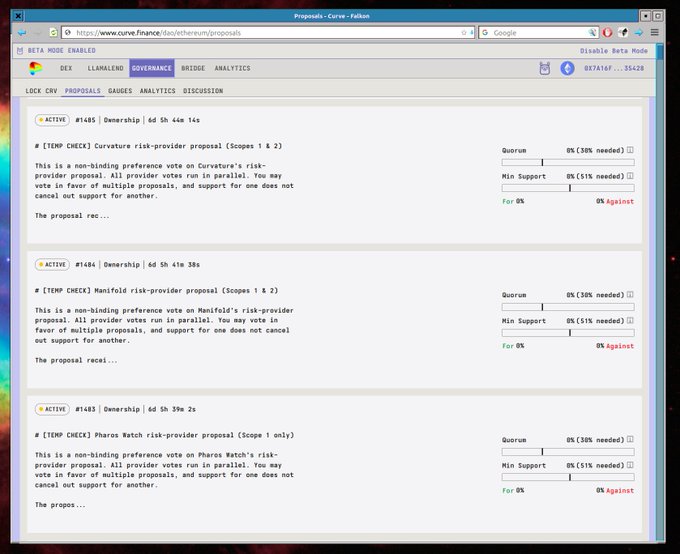The image size is (680, 554).
Task: Click Quorum progress bar of proposal #1483
Action: [x=568, y=452]
